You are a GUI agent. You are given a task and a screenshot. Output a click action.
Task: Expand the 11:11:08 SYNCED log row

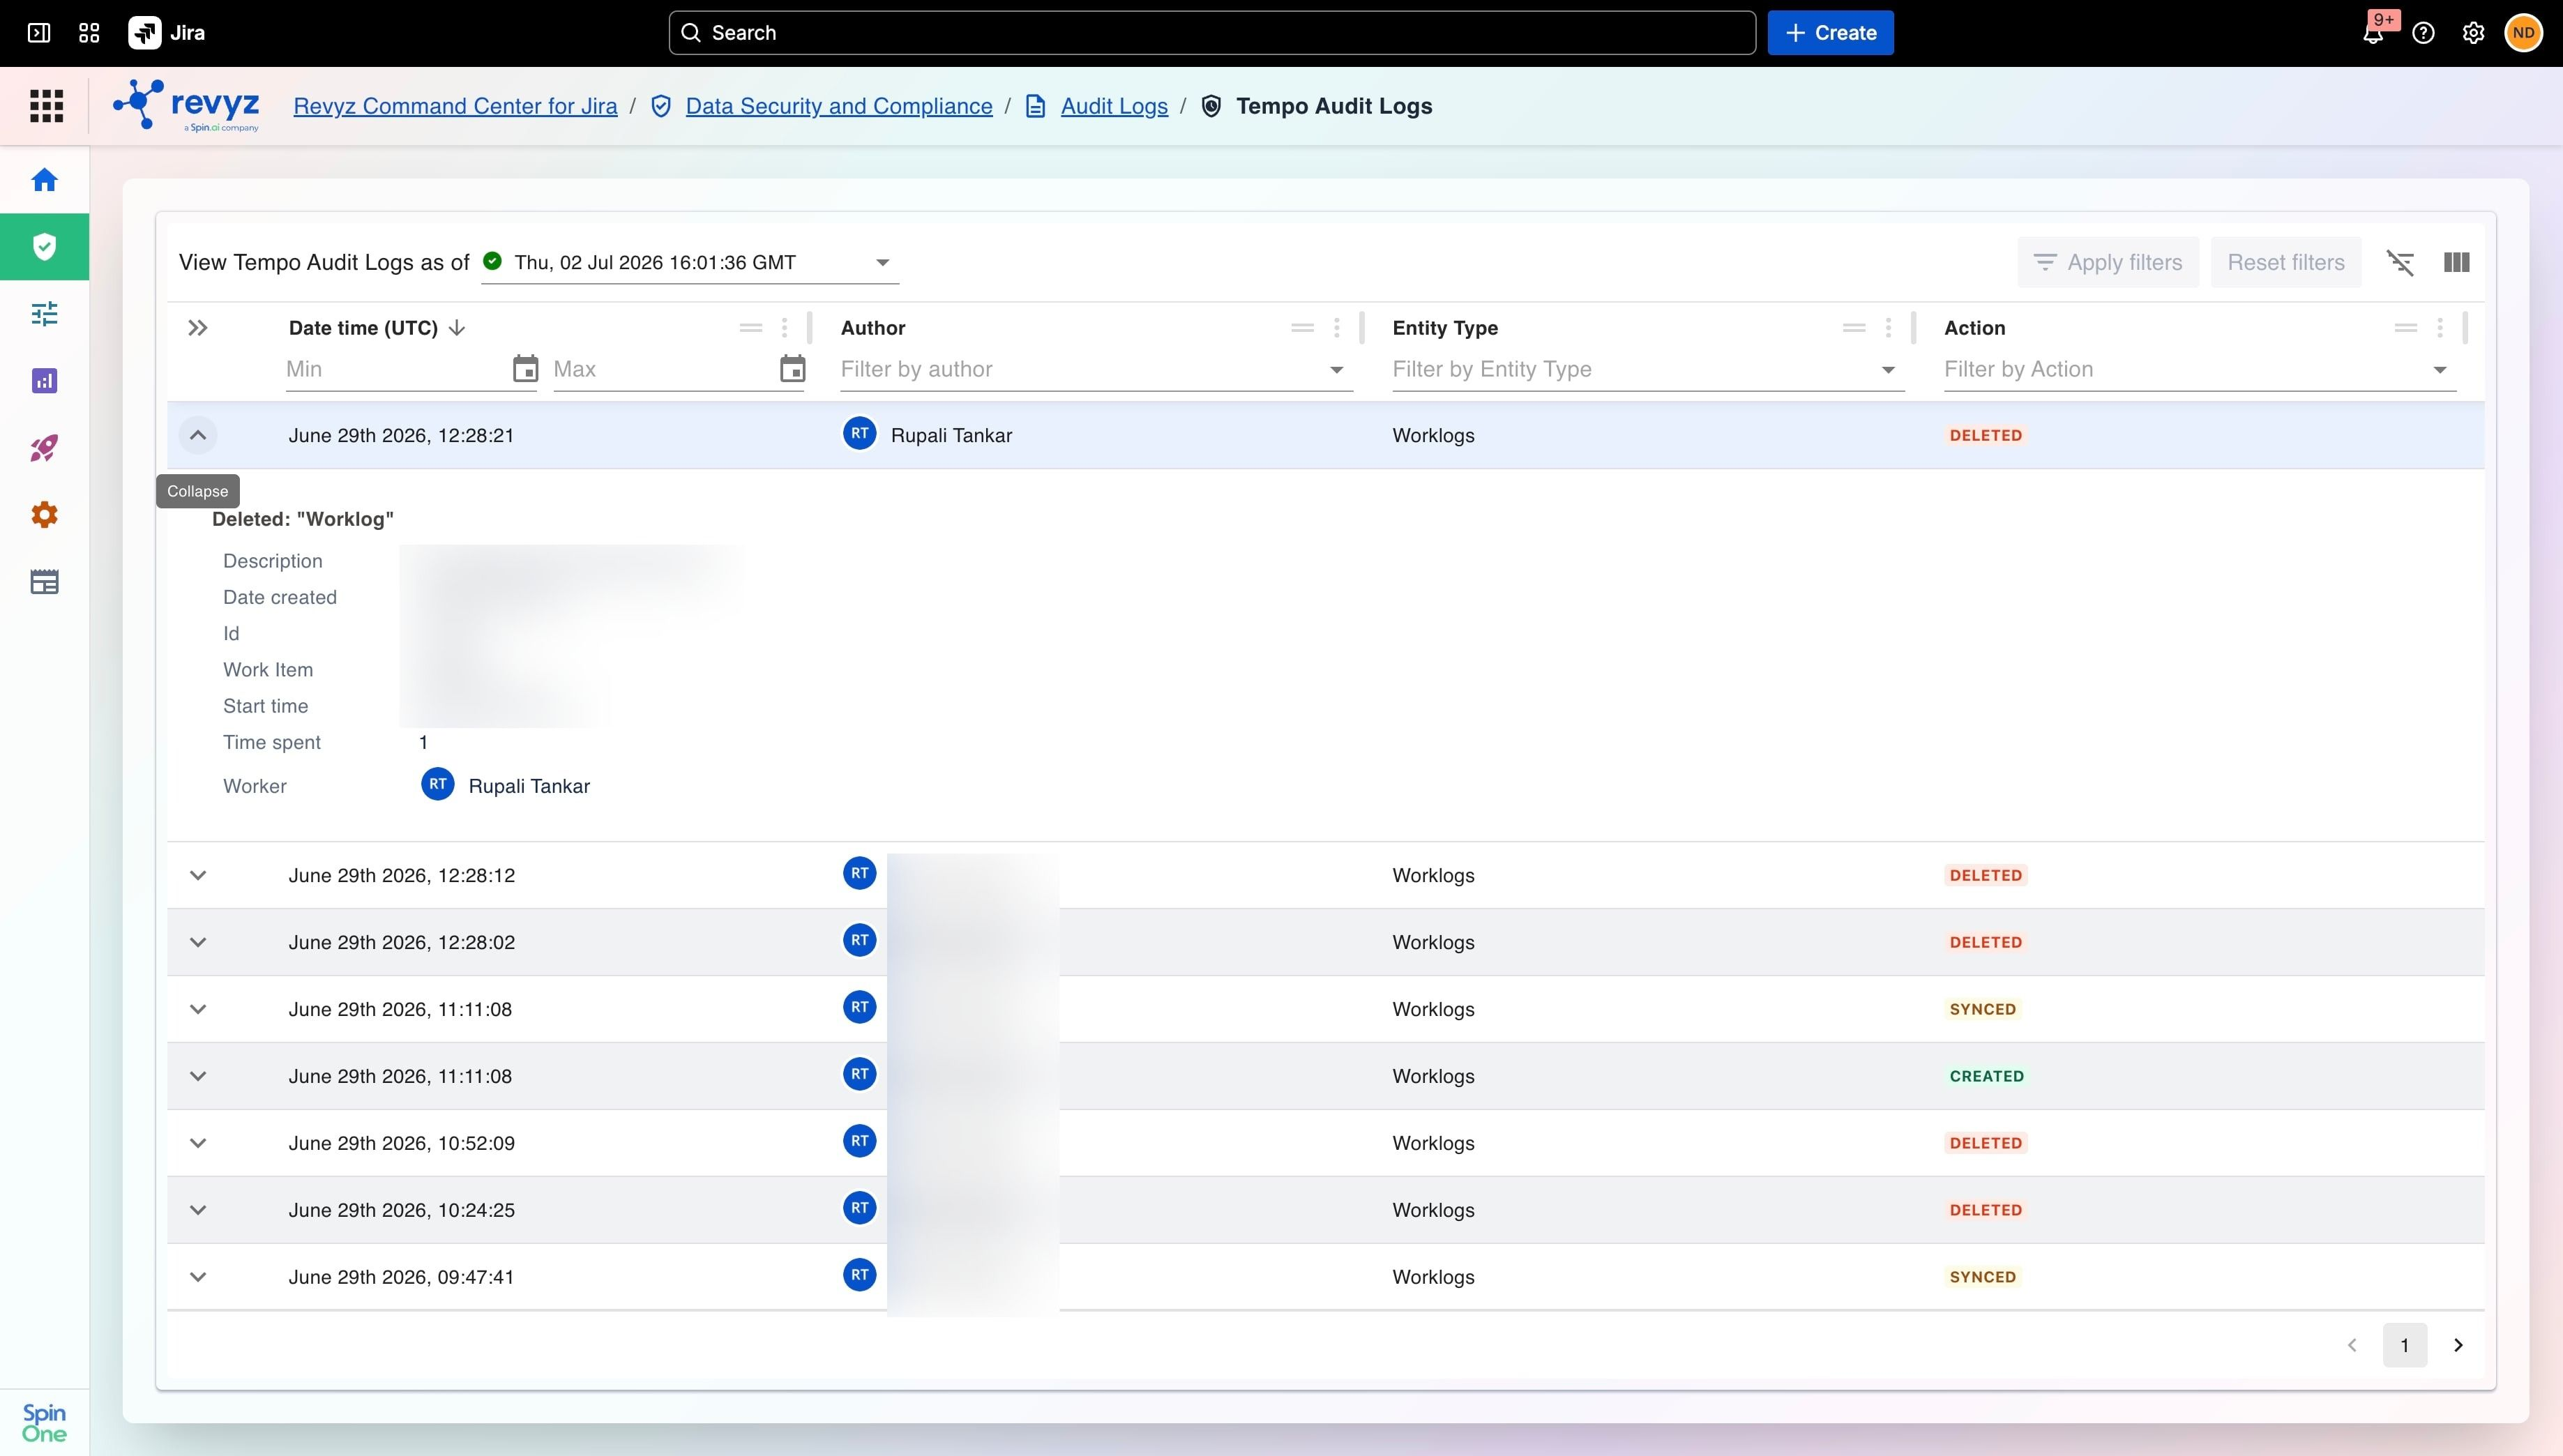pos(198,1009)
